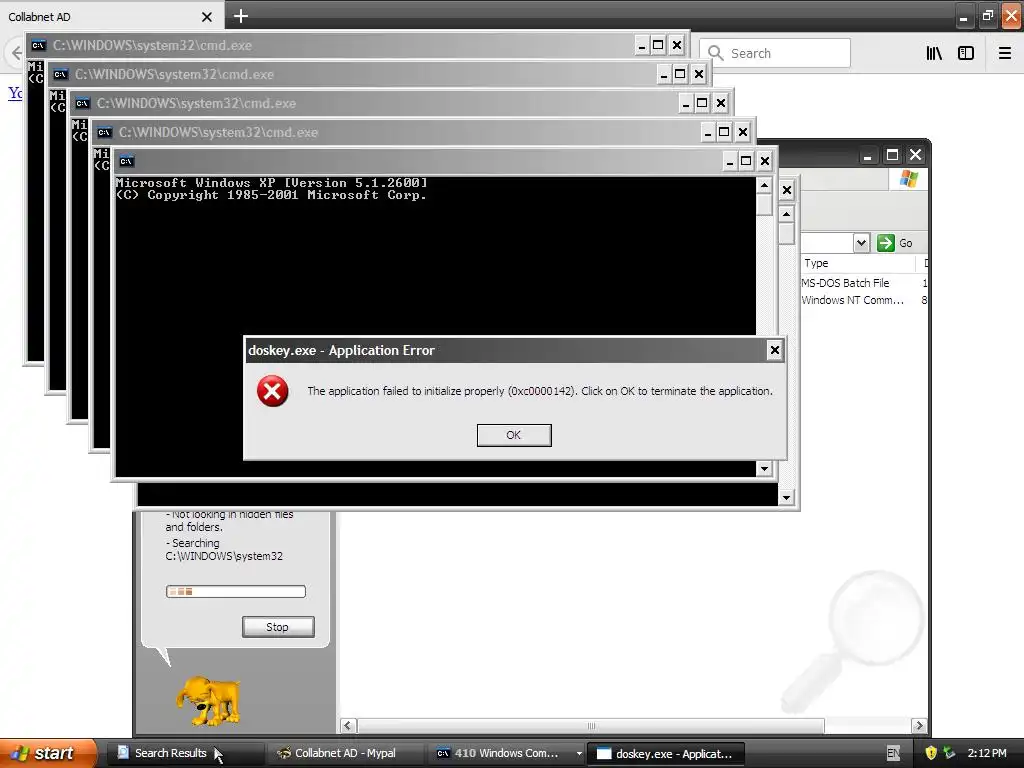
Task: Minimize the Search Results window
Action: pos(867,155)
